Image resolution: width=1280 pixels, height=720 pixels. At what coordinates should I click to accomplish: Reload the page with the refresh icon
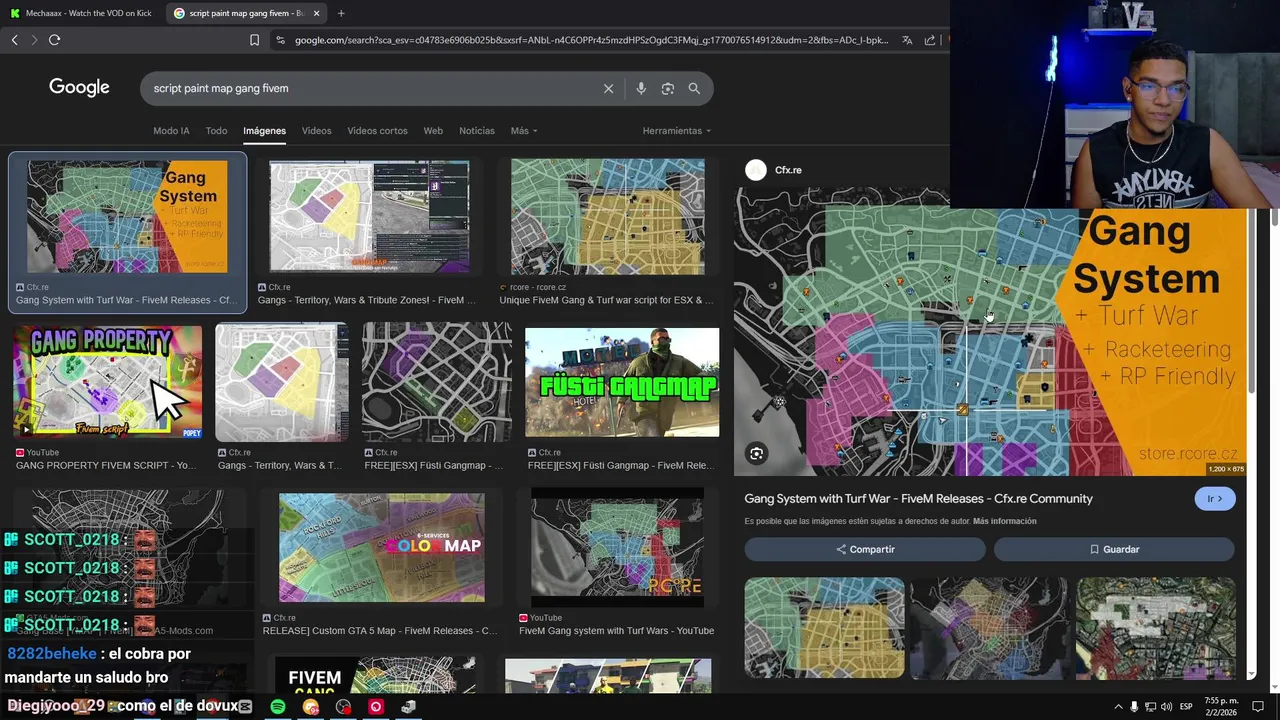point(54,40)
